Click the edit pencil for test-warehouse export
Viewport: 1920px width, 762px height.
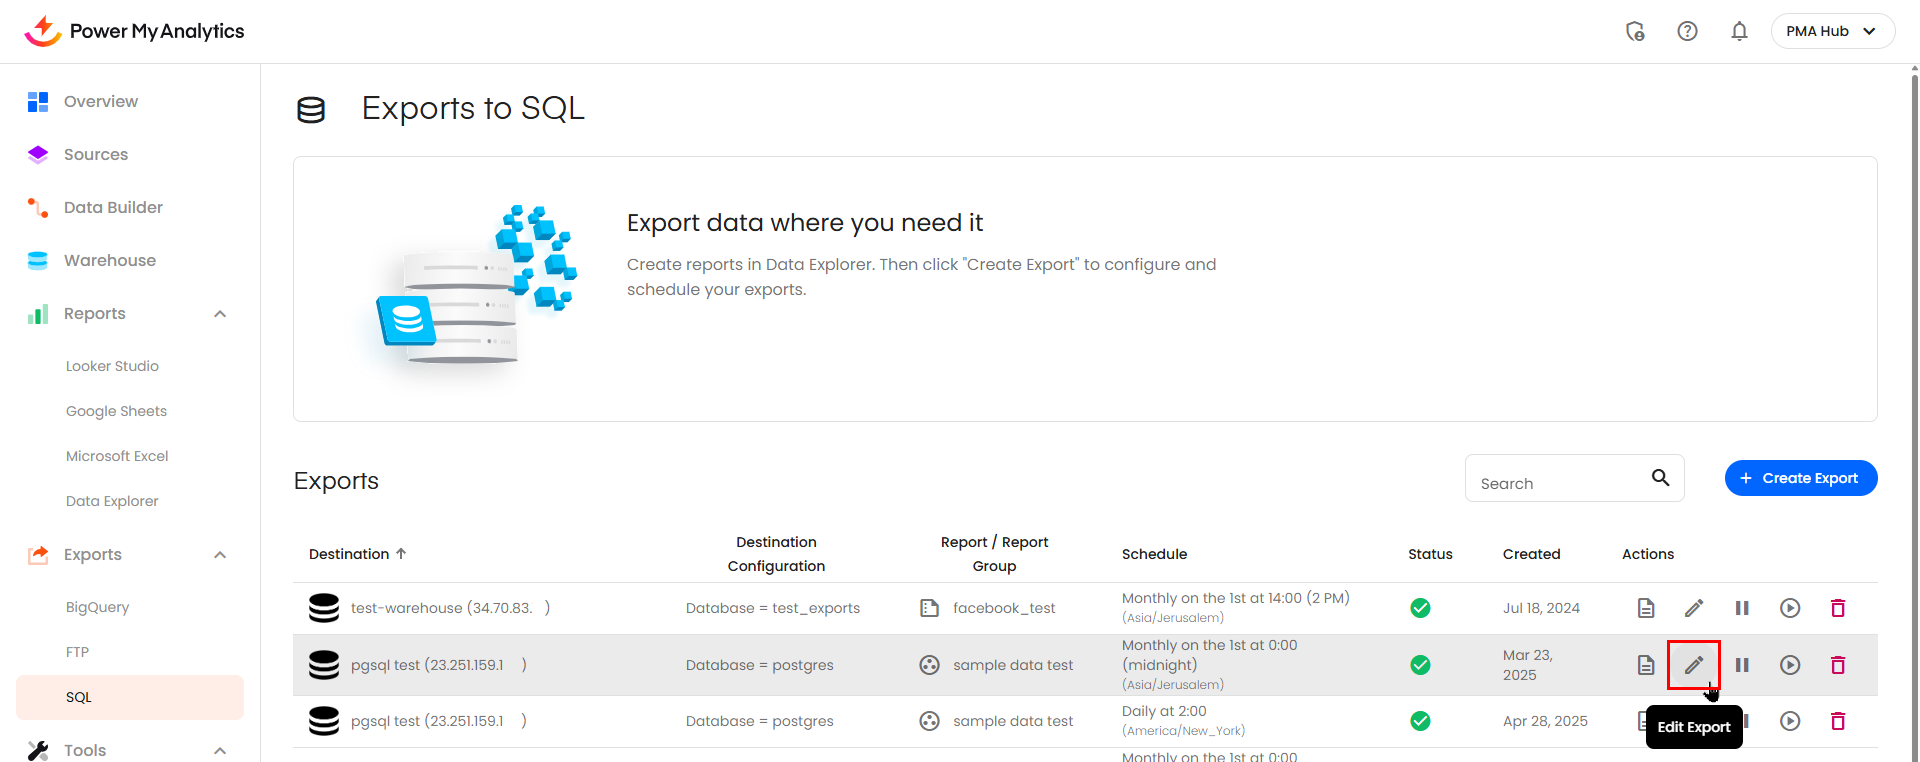(1693, 608)
